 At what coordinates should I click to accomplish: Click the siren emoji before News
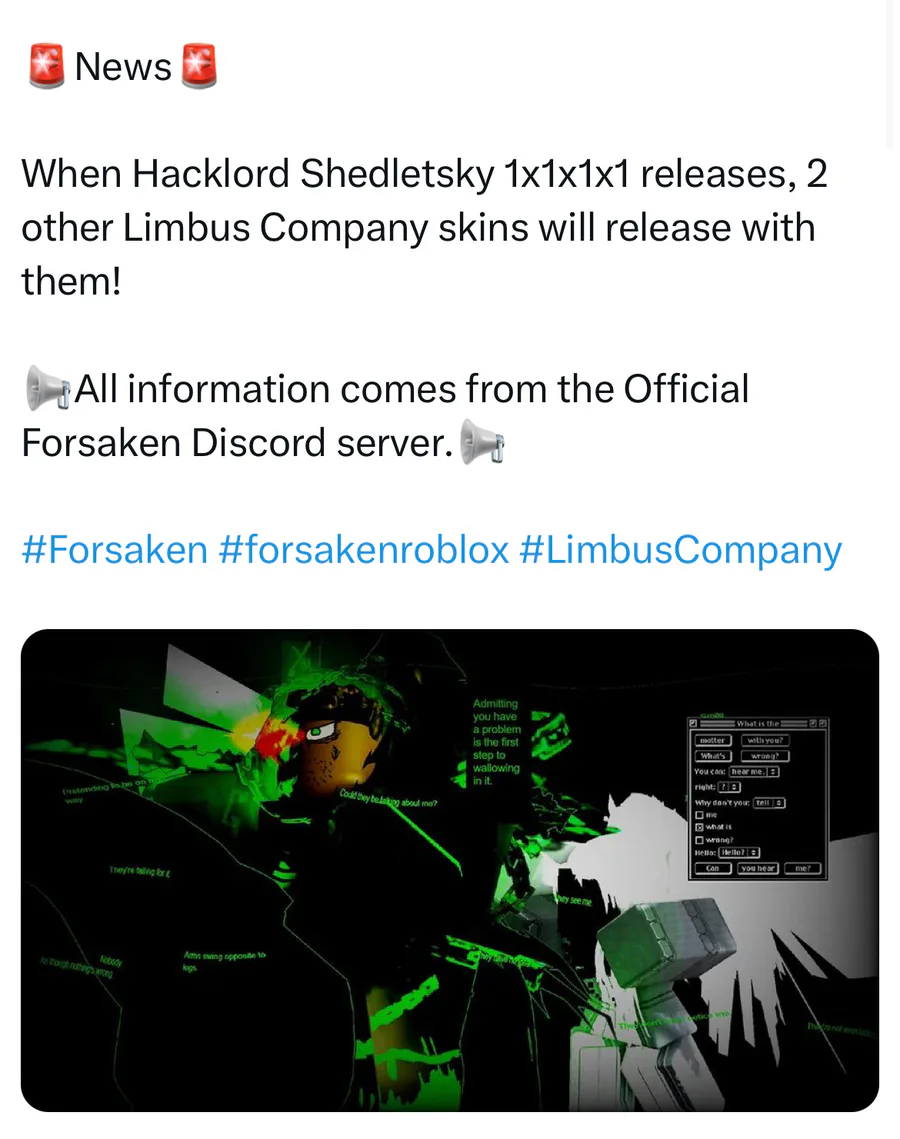47,66
